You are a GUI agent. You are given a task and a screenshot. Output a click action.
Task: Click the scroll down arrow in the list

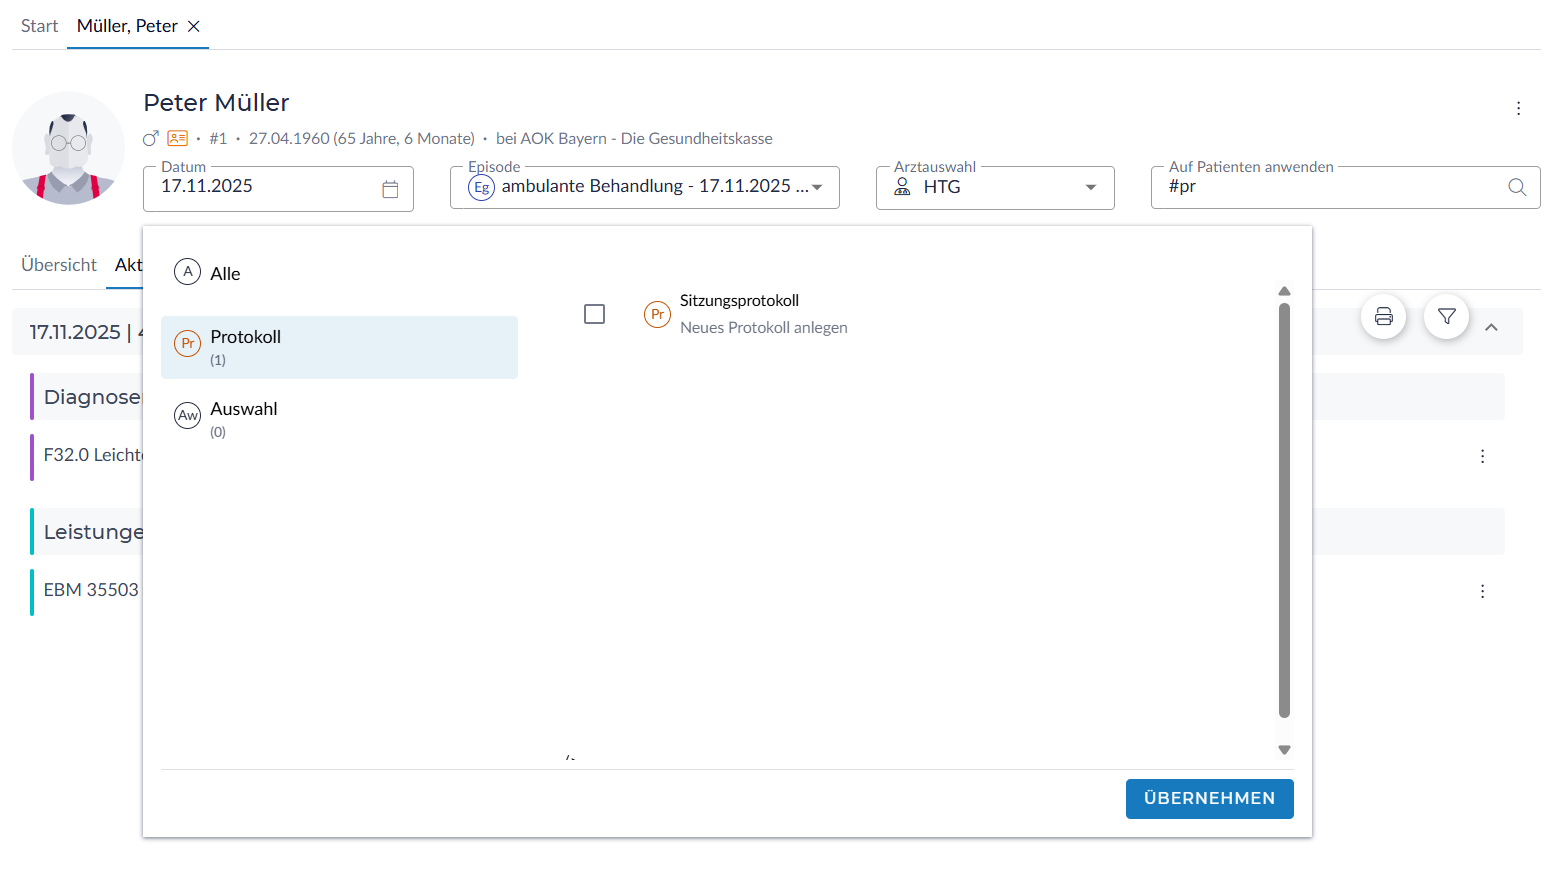[x=1284, y=750]
